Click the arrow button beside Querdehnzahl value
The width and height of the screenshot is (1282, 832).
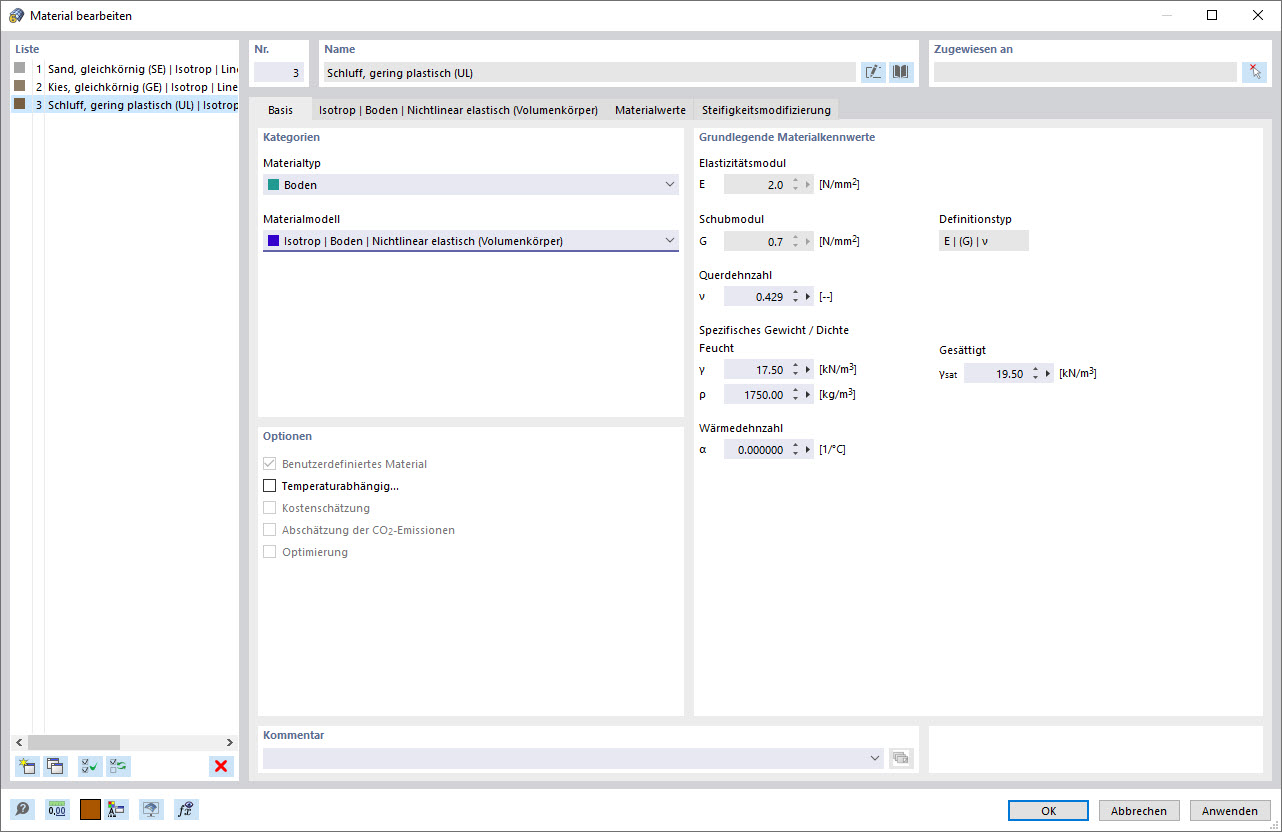click(808, 296)
